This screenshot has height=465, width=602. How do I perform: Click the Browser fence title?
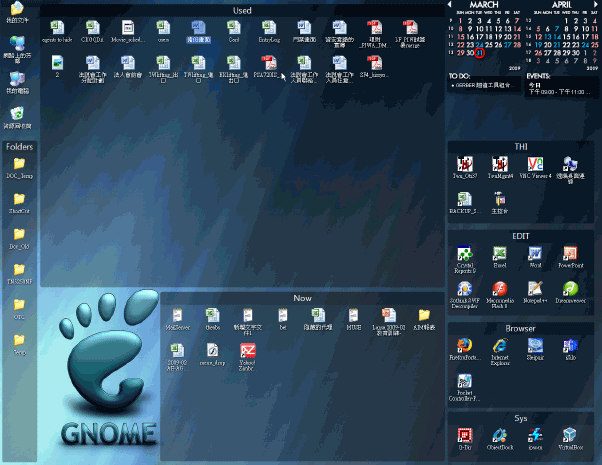click(521, 329)
